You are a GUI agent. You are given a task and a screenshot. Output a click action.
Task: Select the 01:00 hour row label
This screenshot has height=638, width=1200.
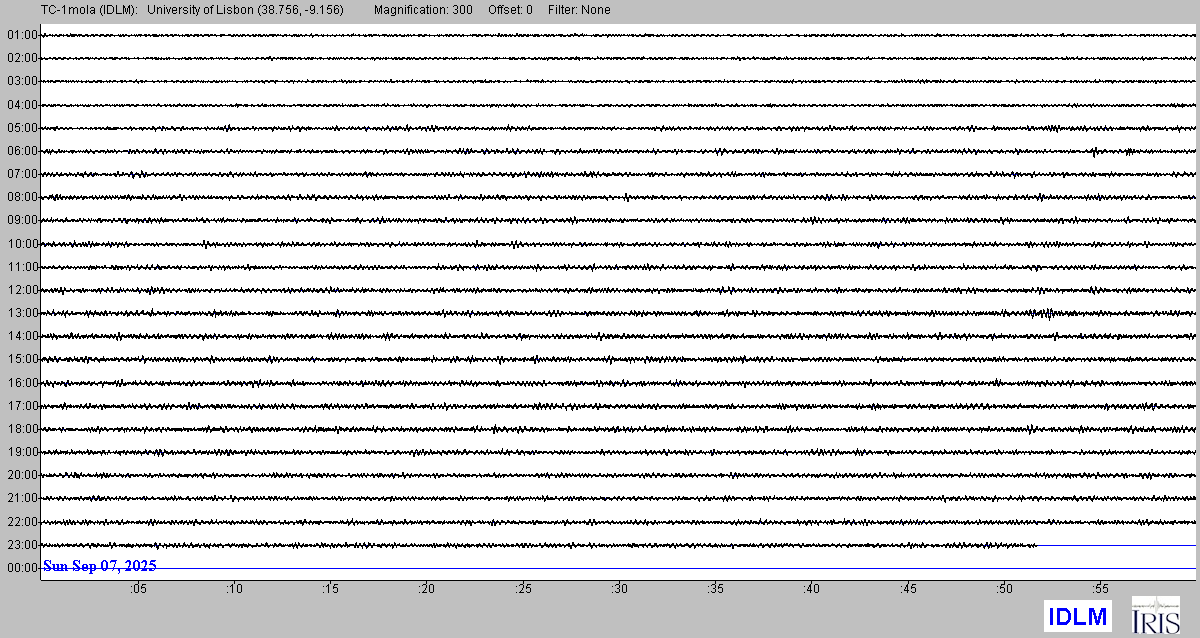coord(21,35)
